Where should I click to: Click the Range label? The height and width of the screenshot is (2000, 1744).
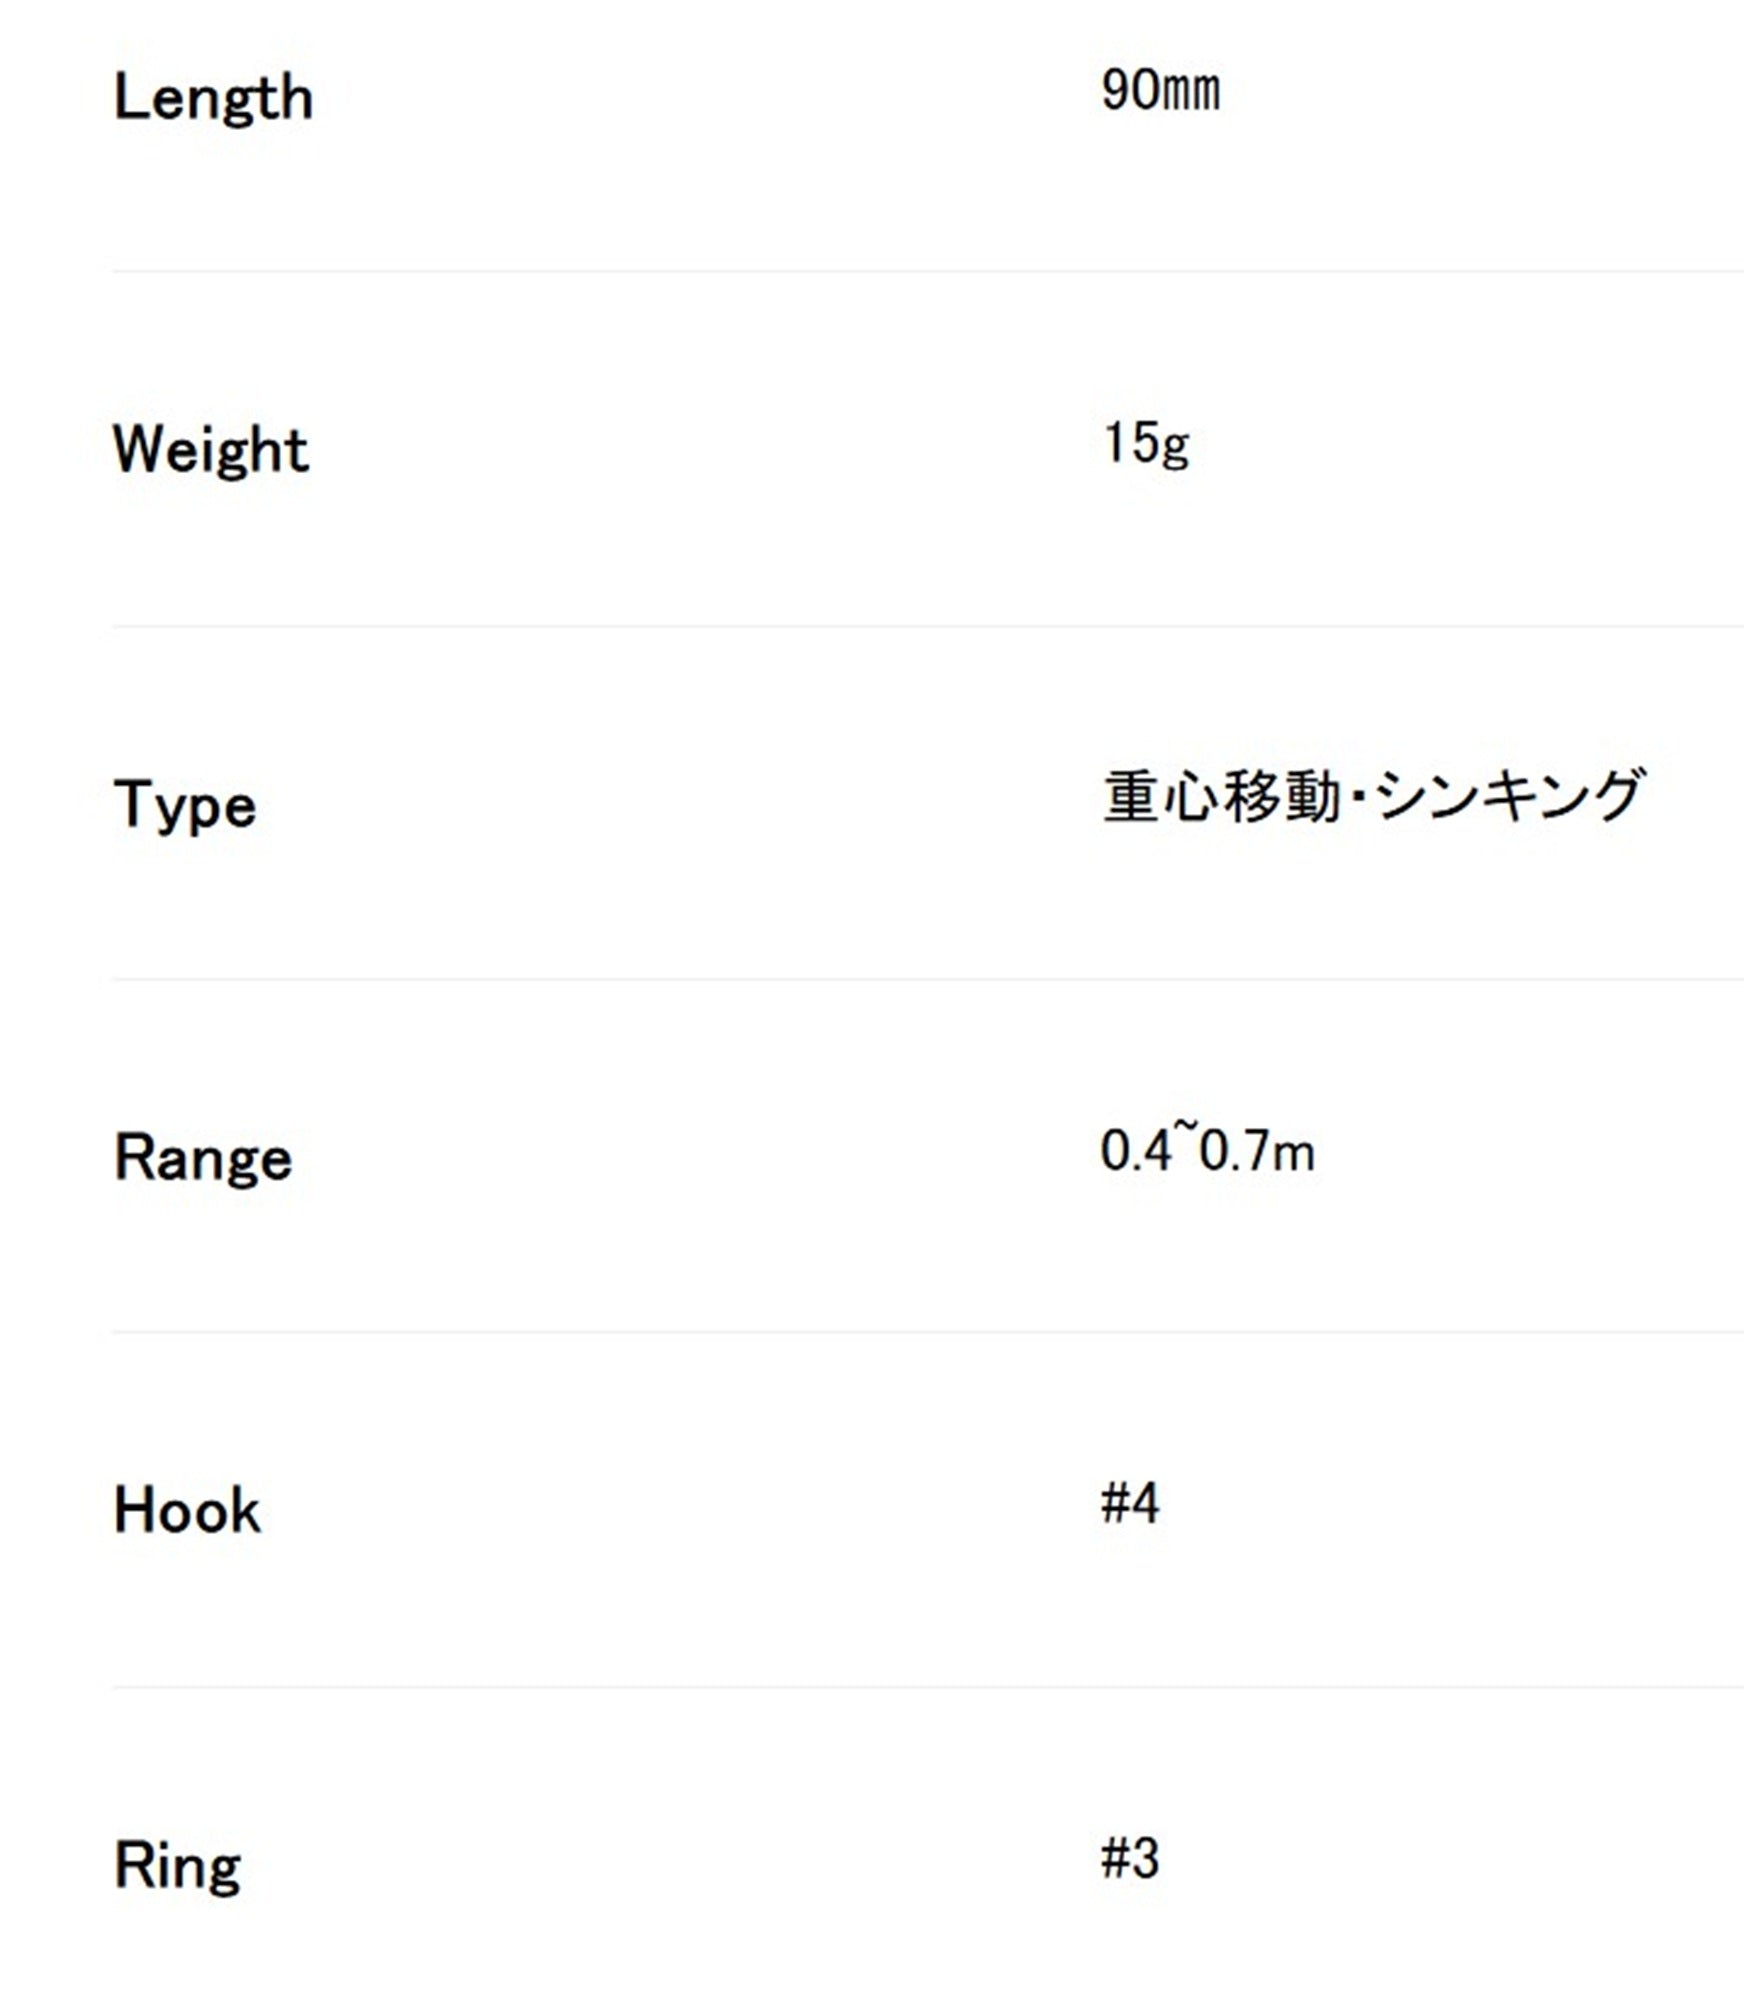[203, 1158]
